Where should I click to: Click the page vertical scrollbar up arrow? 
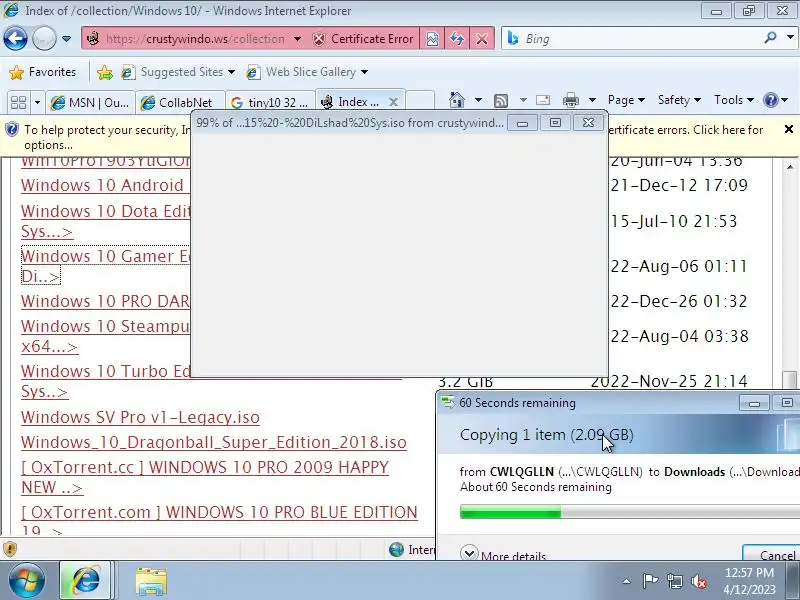point(790,166)
